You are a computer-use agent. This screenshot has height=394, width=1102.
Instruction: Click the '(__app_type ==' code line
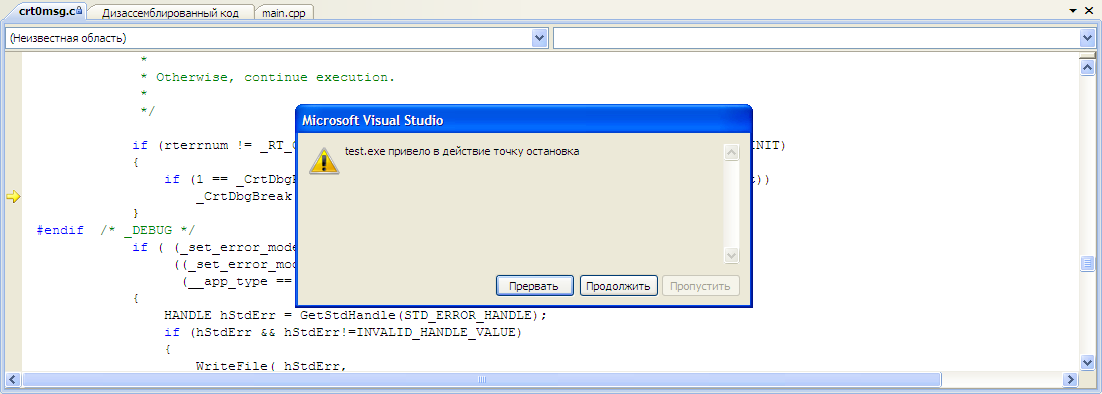[238, 281]
